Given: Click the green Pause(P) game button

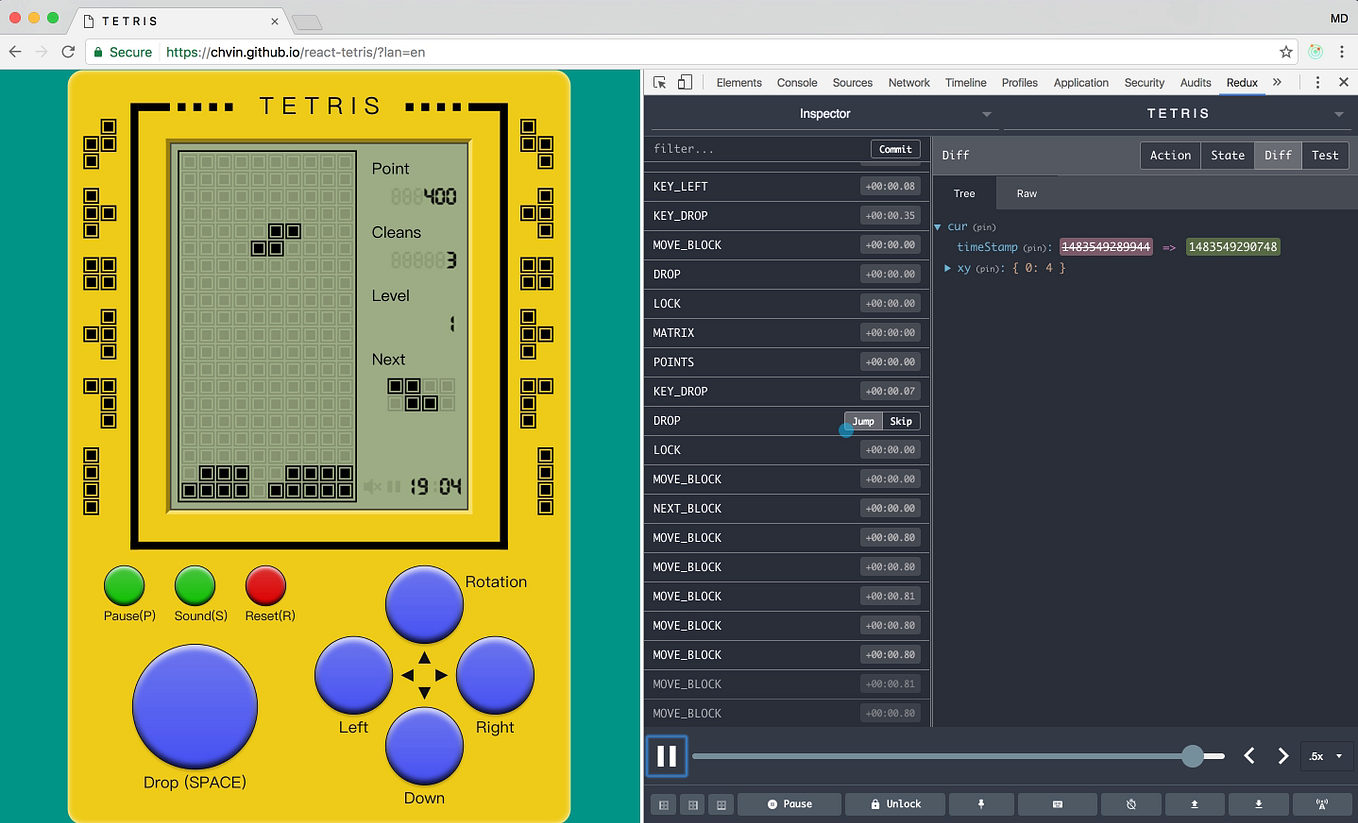Looking at the screenshot, I should [125, 586].
